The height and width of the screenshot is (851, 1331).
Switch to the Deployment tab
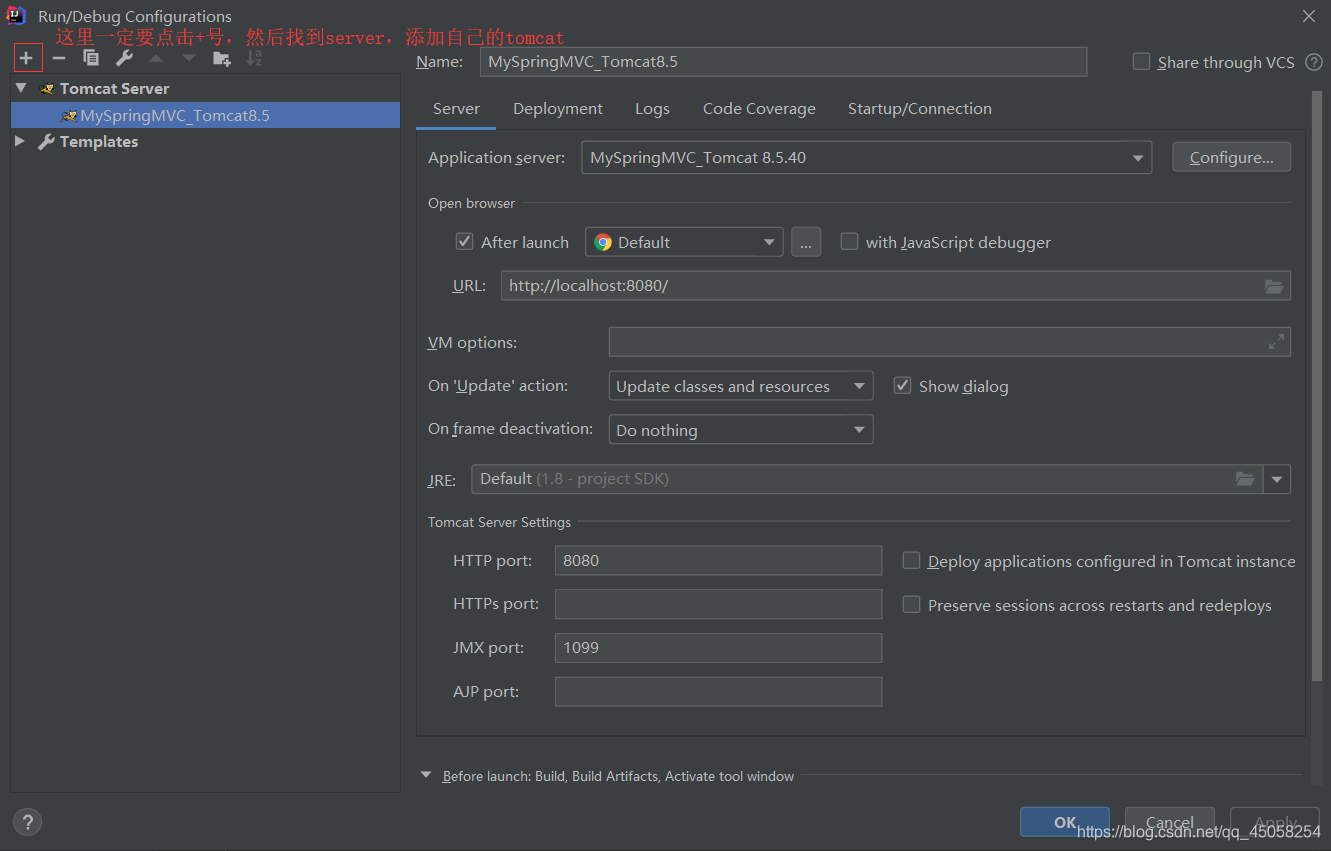point(558,109)
